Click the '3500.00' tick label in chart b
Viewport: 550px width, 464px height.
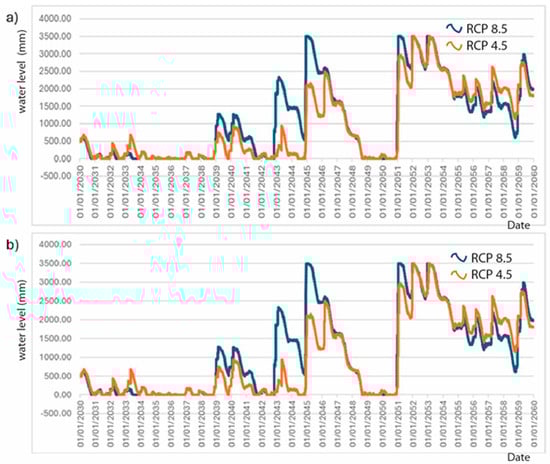[55, 263]
